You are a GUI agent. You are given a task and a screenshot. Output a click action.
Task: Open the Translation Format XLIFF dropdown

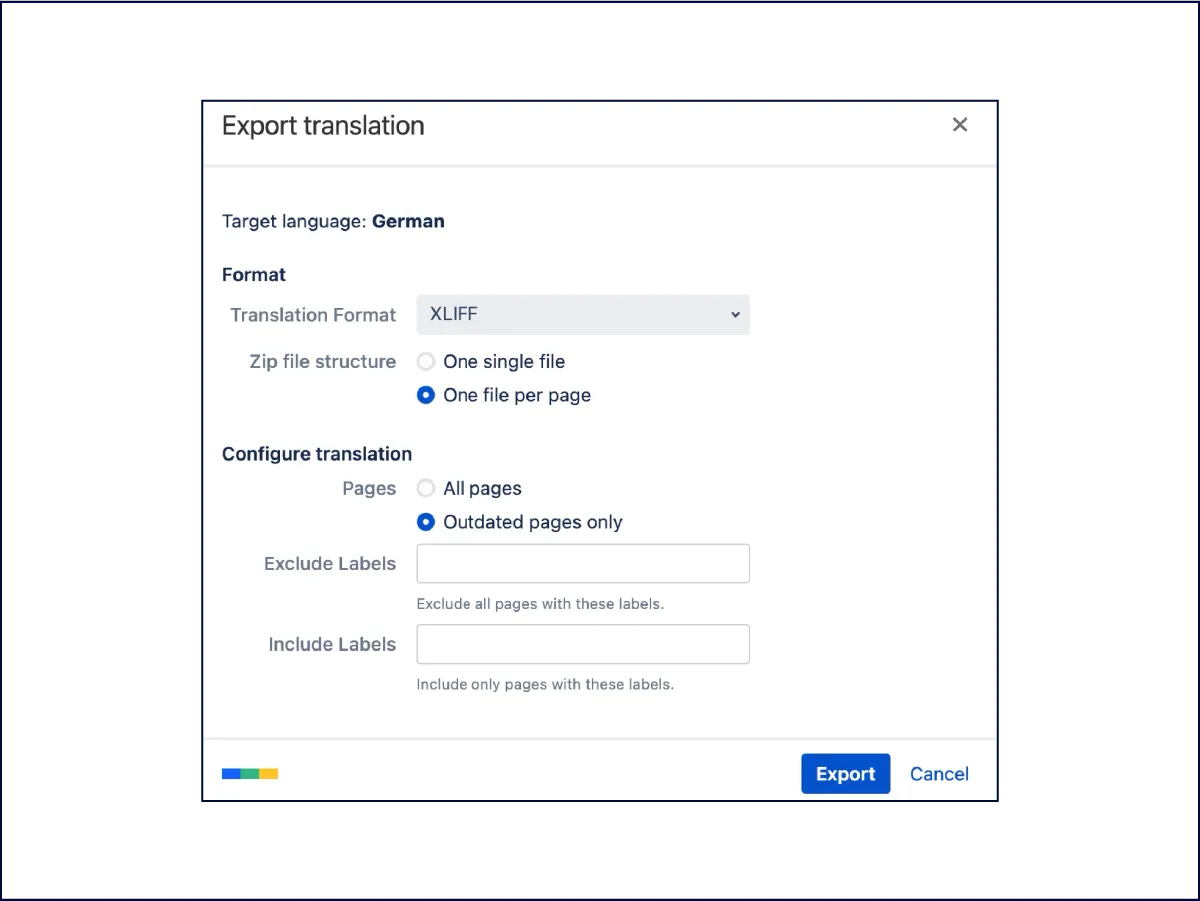tap(583, 314)
